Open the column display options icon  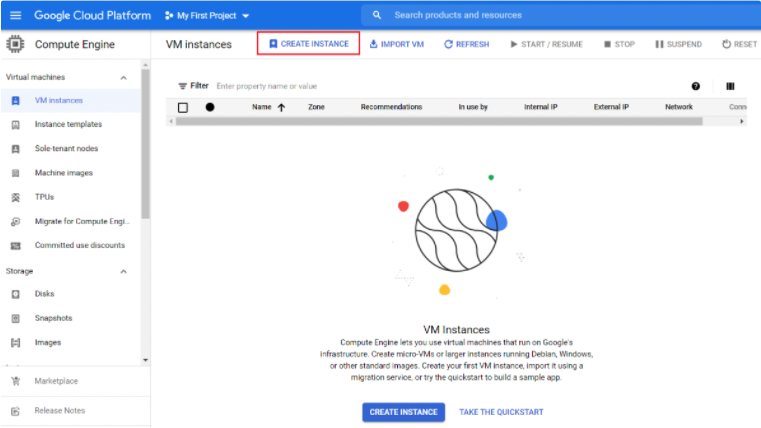(x=730, y=86)
